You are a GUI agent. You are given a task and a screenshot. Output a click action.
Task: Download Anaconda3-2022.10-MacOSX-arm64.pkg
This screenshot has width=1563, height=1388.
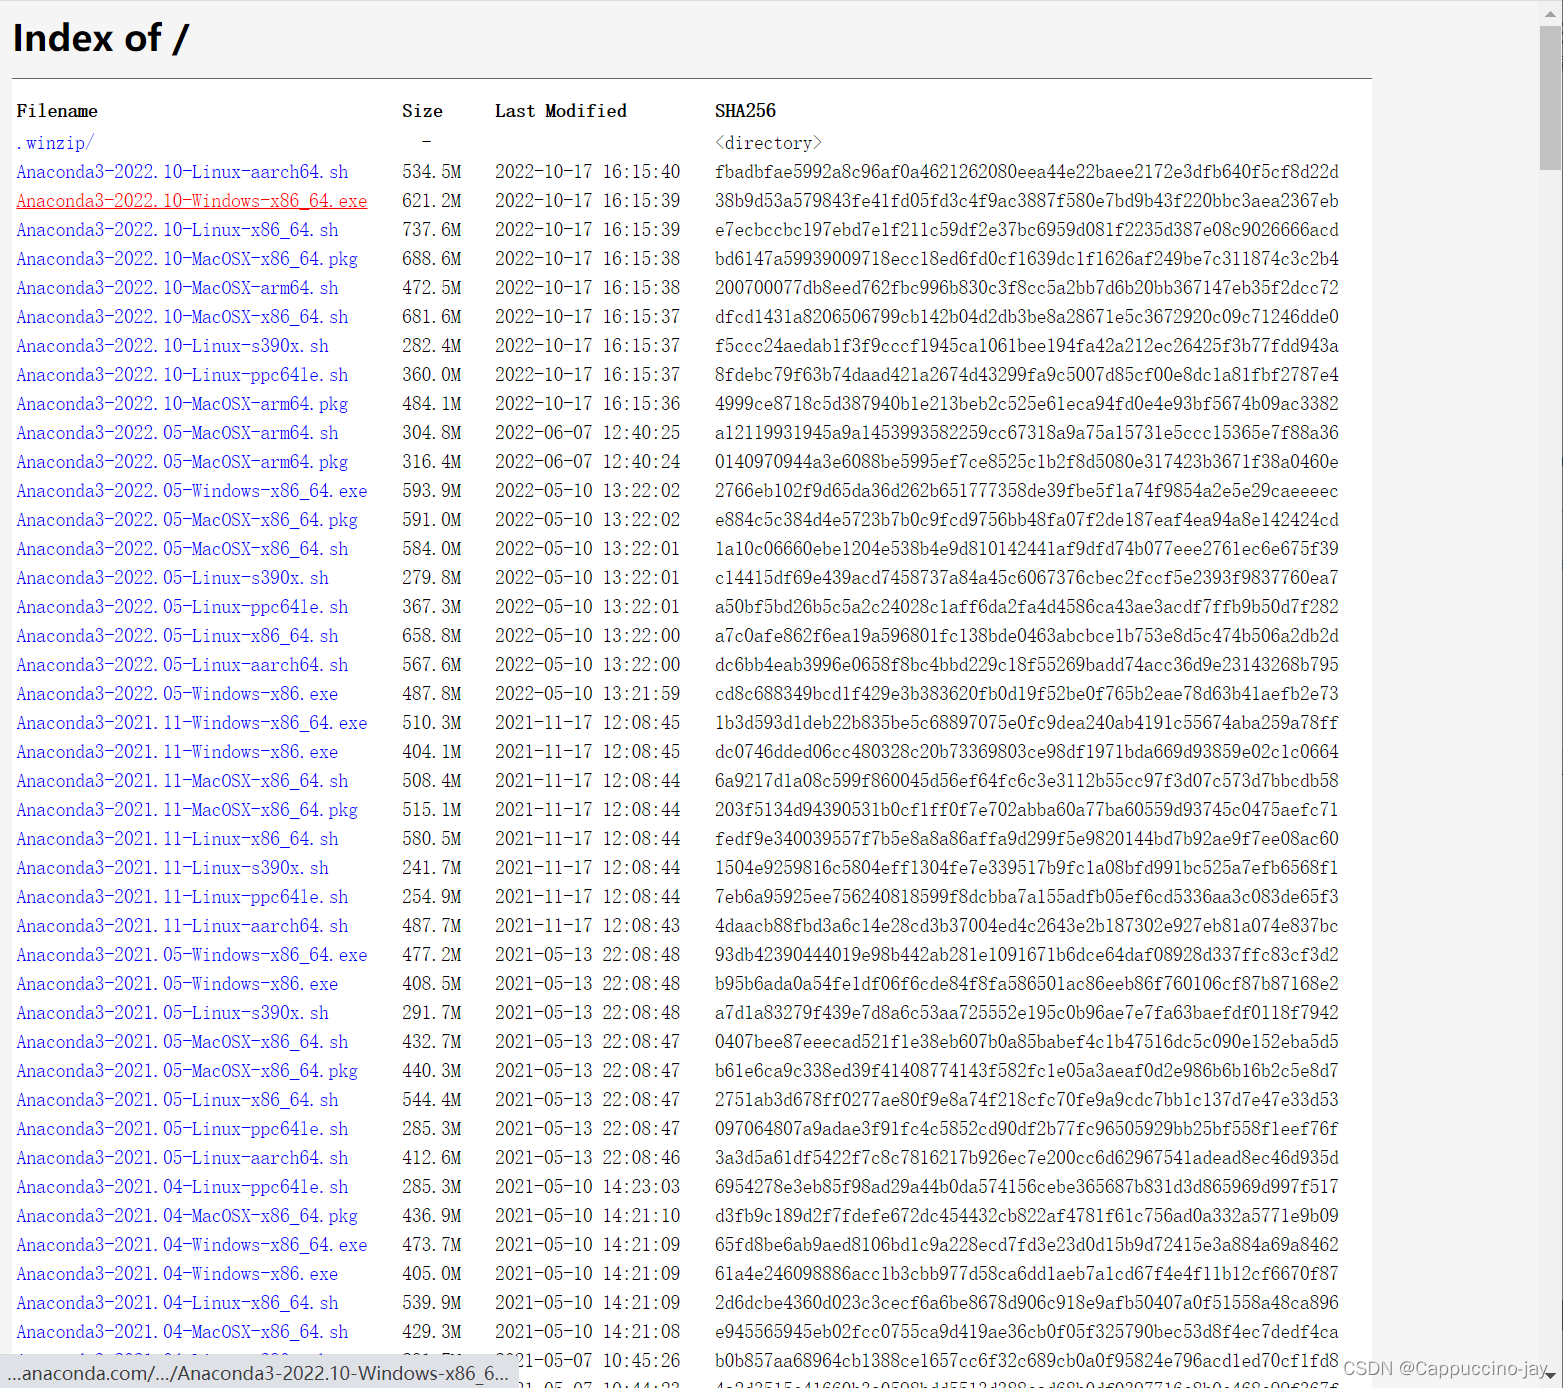182,404
